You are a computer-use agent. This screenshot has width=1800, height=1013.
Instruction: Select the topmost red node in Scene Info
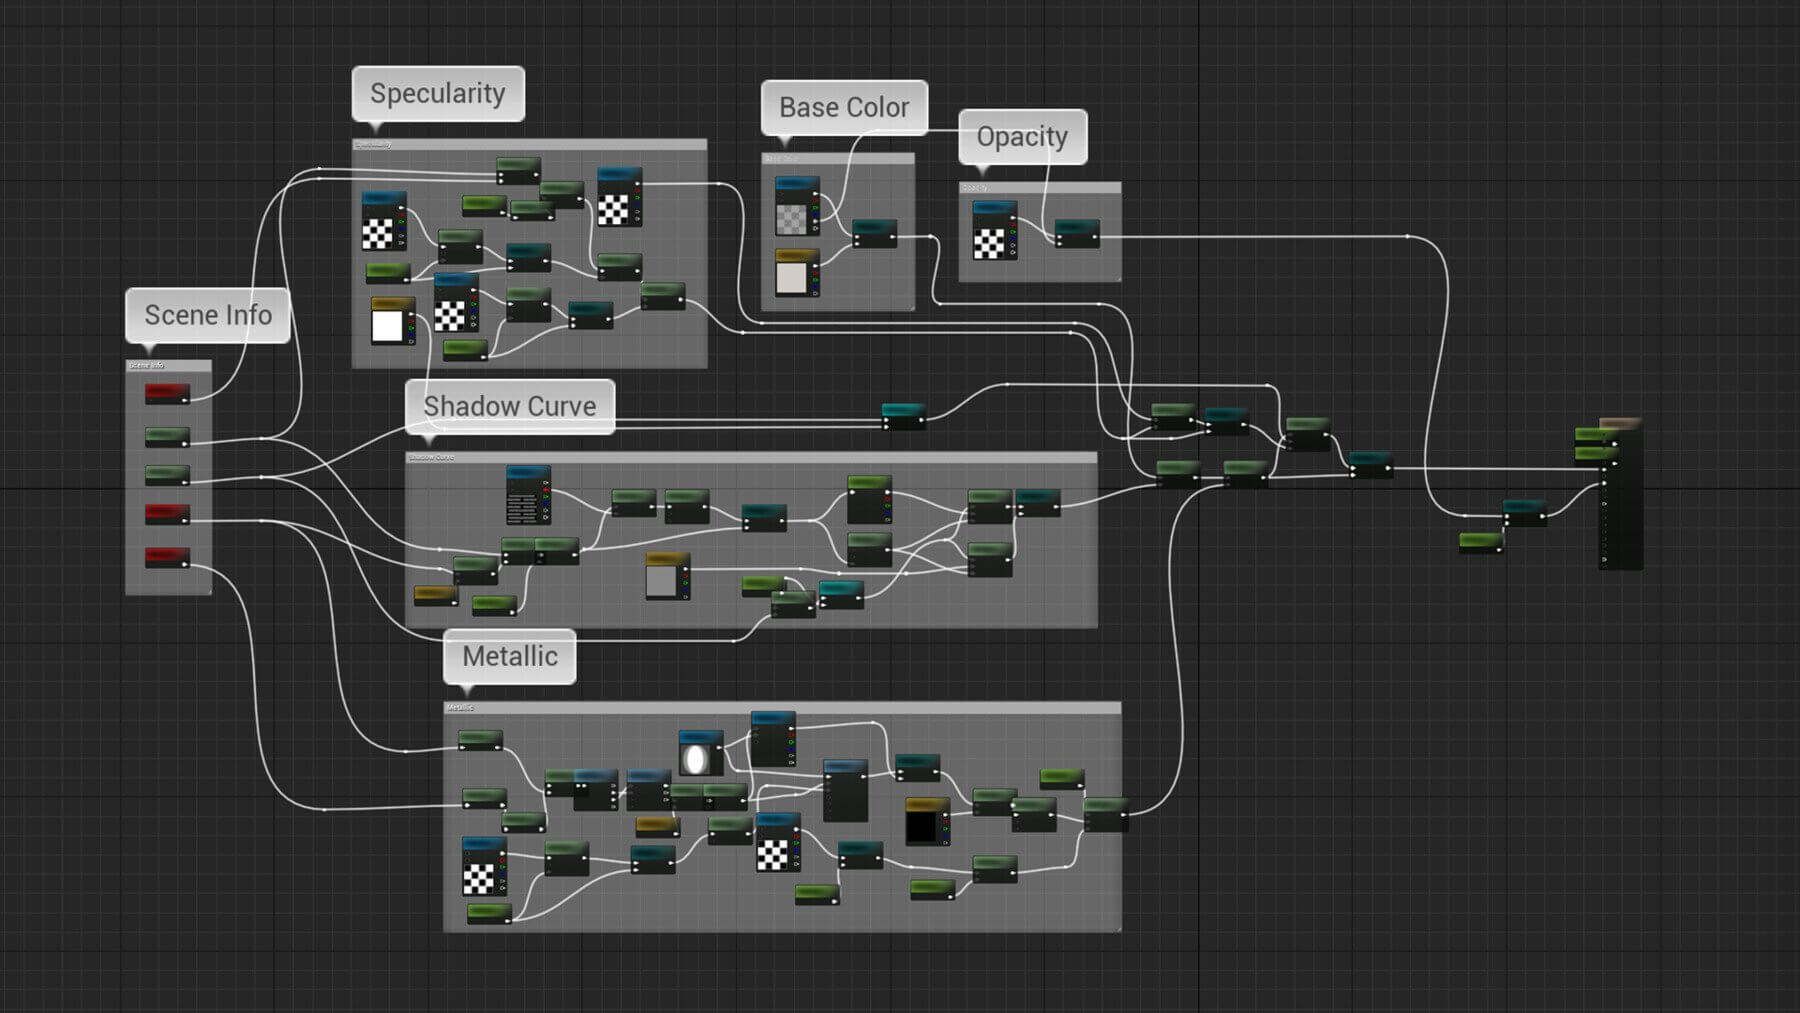click(167, 394)
